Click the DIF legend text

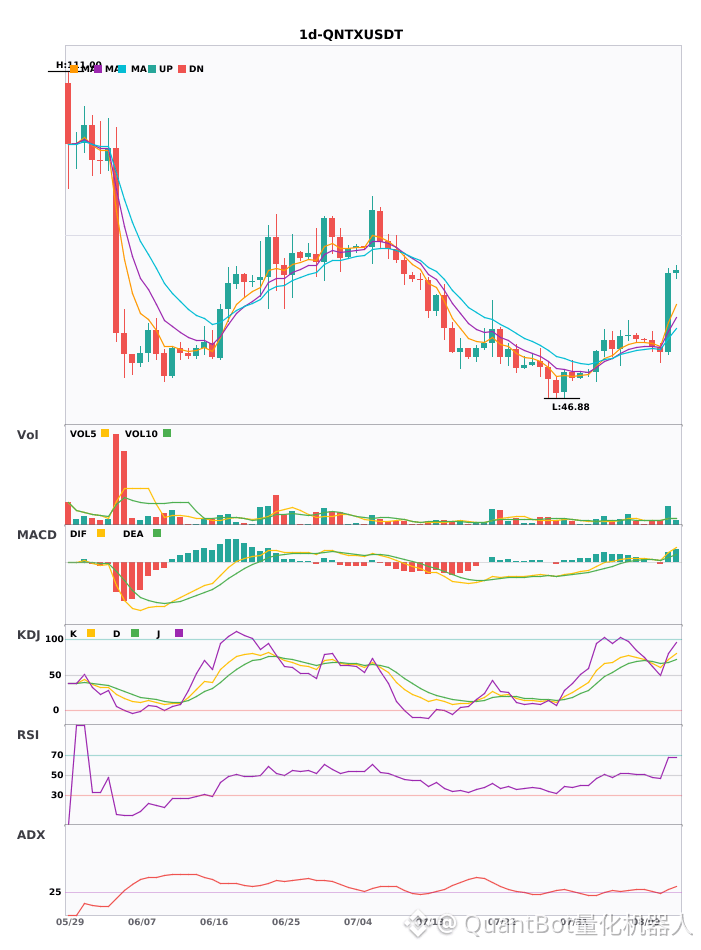tap(78, 534)
